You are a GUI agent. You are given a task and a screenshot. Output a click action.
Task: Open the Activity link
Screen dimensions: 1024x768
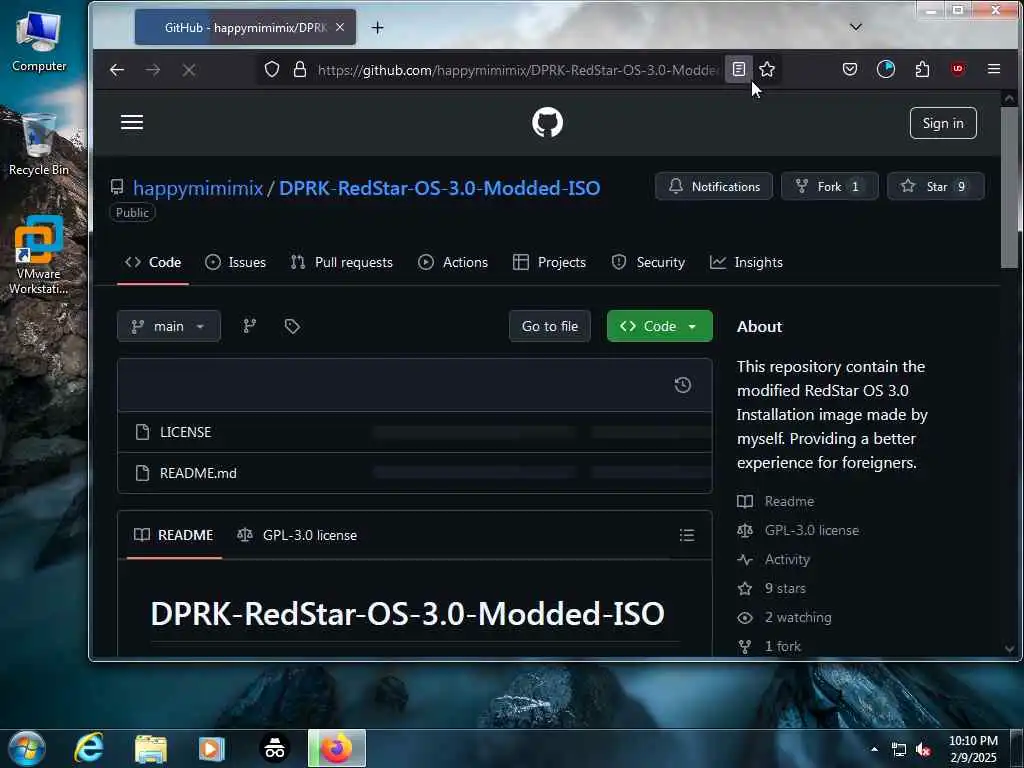pos(787,560)
